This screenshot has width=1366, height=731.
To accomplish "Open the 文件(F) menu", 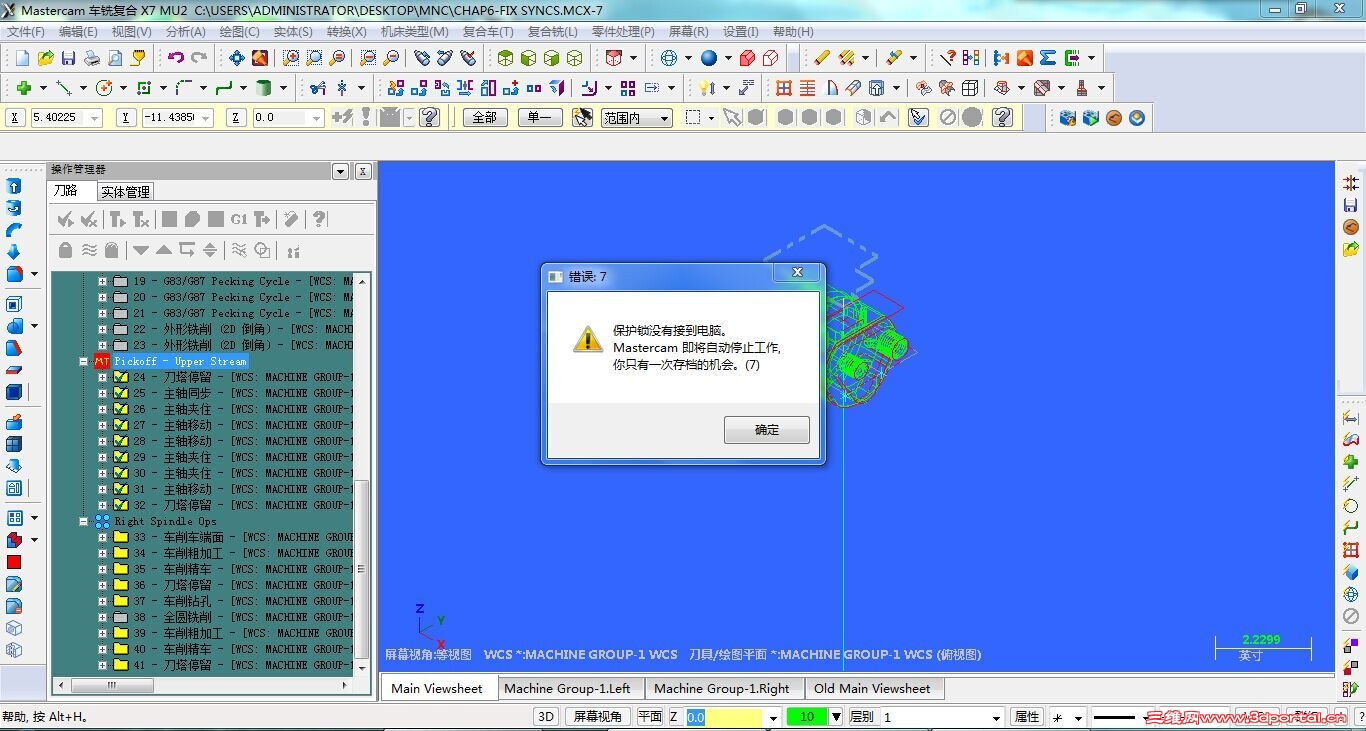I will [26, 32].
